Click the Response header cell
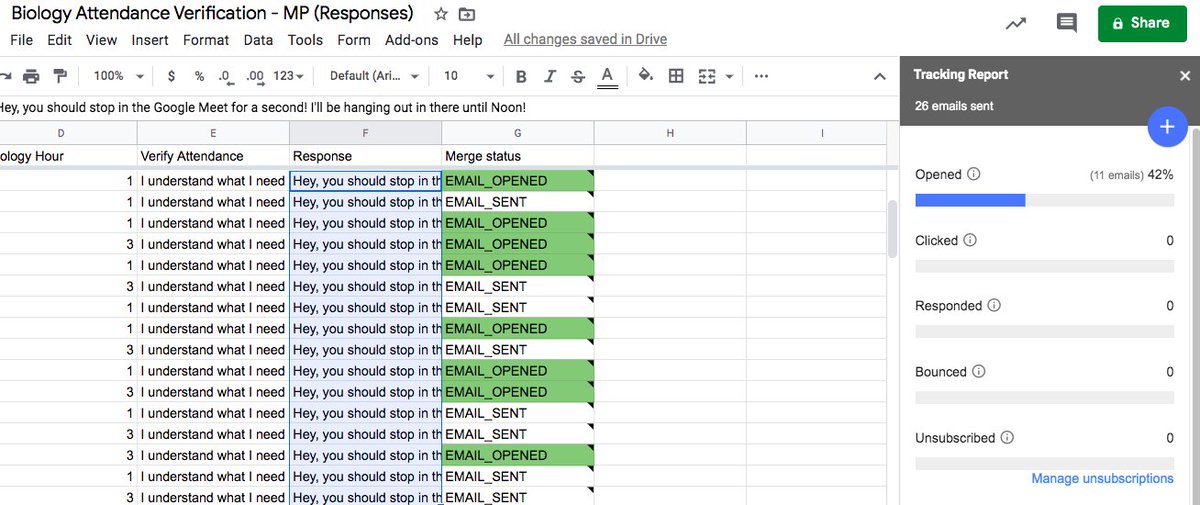This screenshot has height=505, width=1200. (x=365, y=156)
